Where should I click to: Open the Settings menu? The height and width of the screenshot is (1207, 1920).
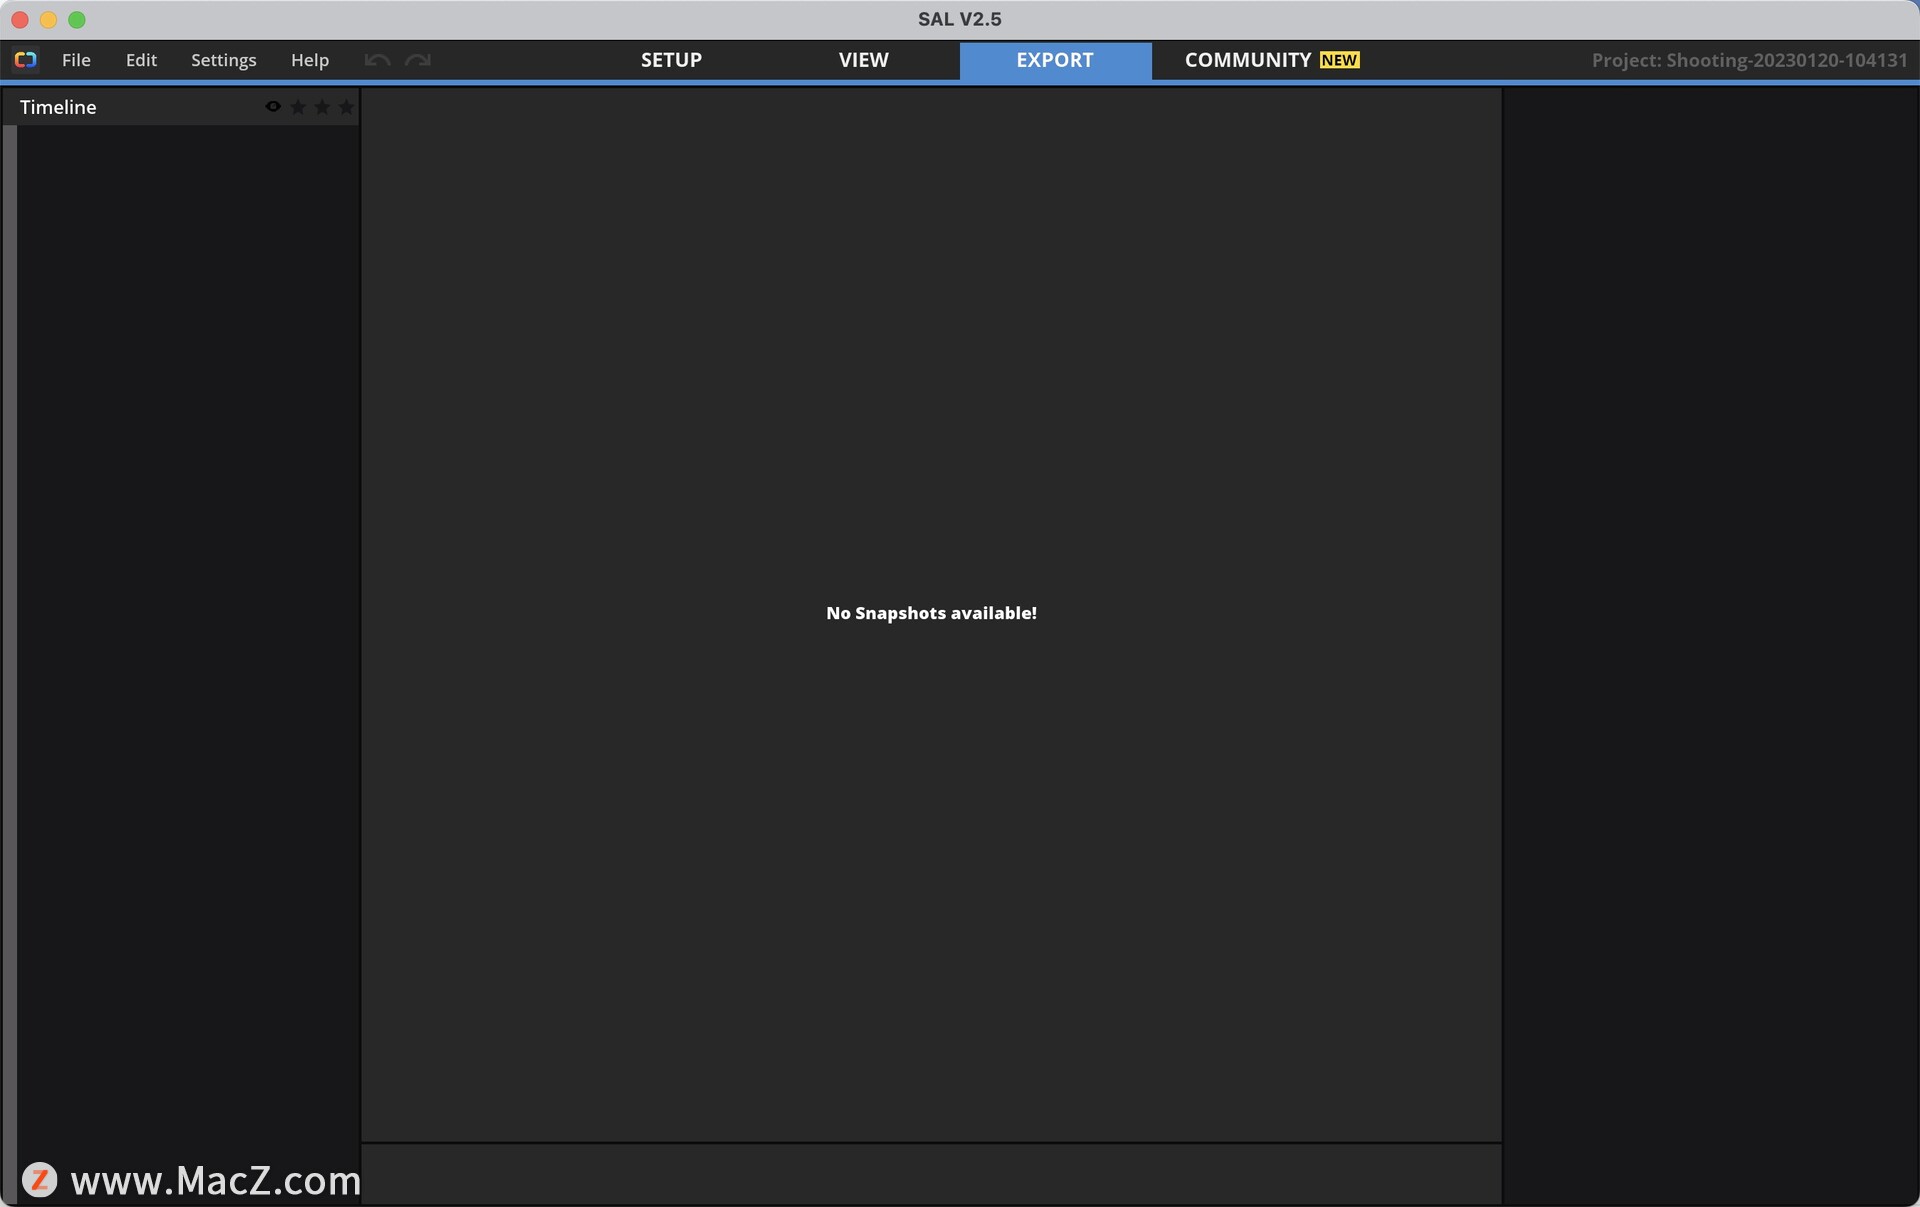223,60
